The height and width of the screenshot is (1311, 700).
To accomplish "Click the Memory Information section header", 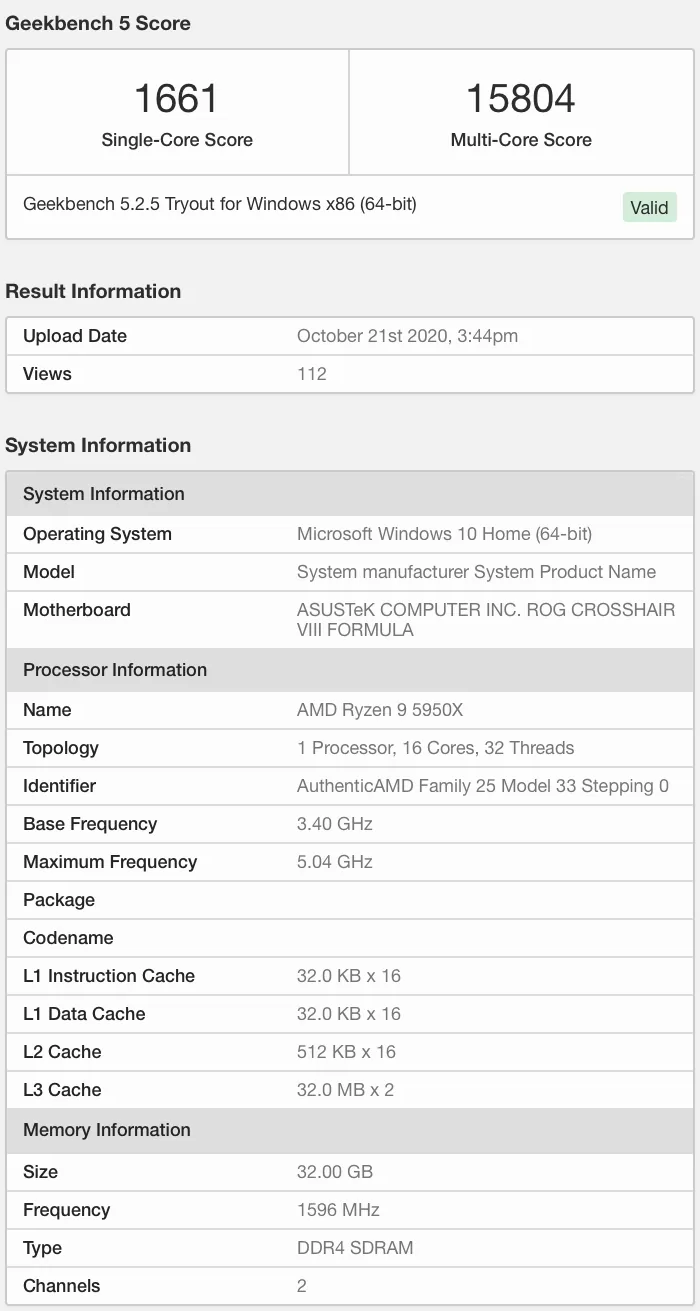I will [350, 1130].
